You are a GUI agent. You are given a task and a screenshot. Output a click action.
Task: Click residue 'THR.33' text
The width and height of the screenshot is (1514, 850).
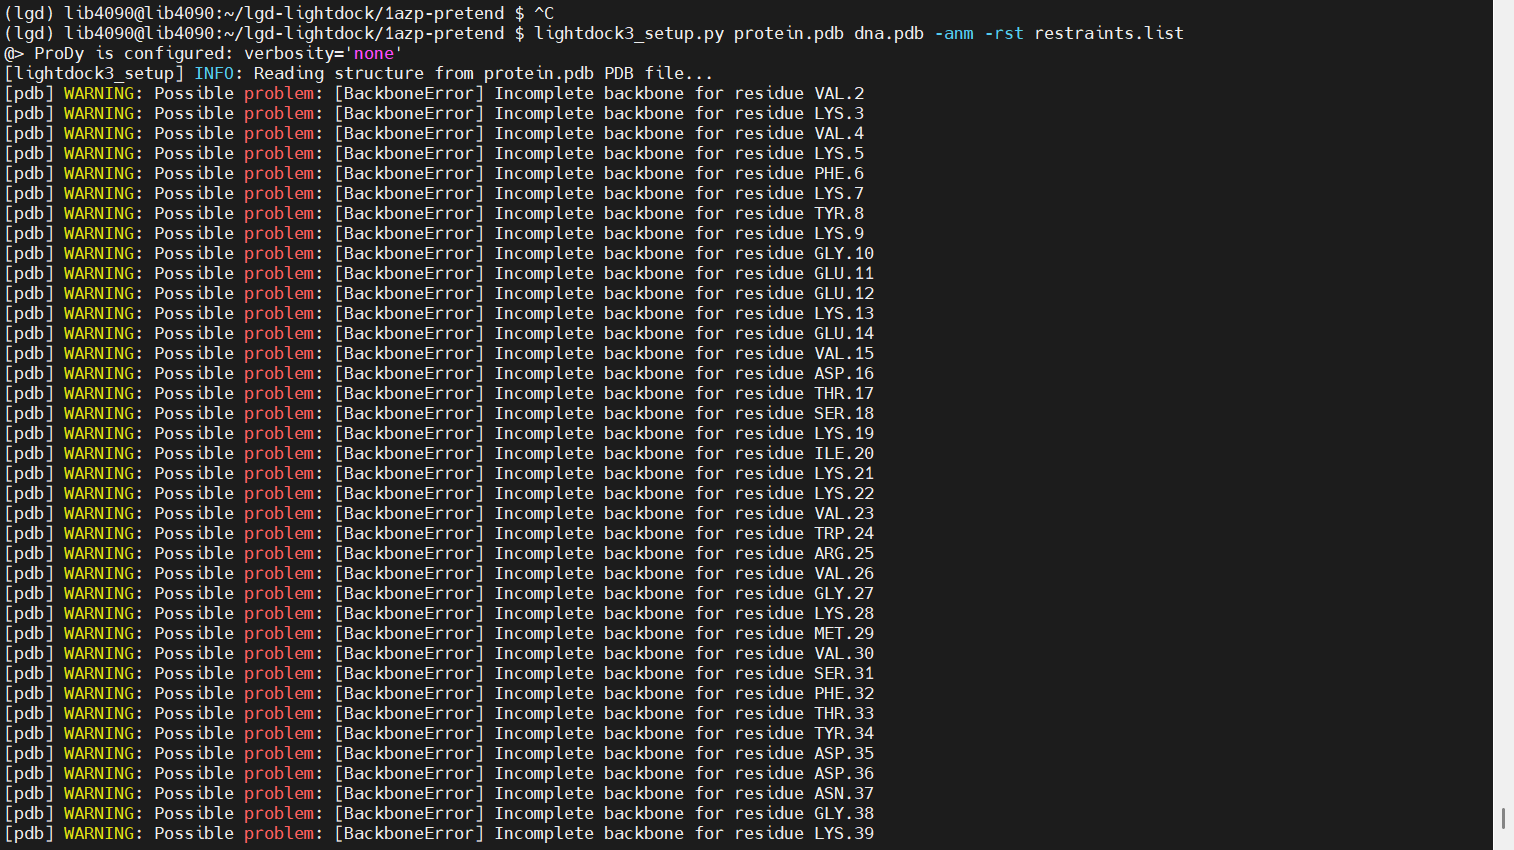(844, 713)
